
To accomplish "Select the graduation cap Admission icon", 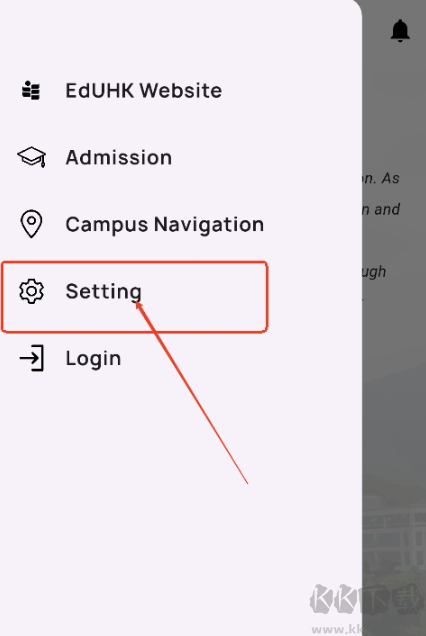I will click(32, 157).
